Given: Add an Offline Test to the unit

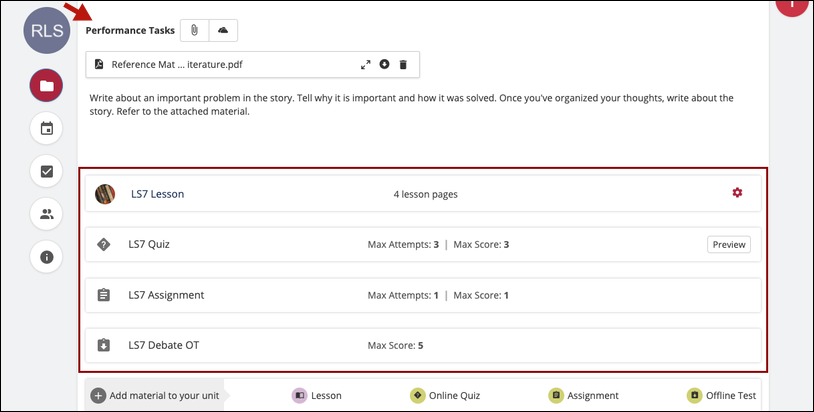Looking at the screenshot, I should point(722,395).
